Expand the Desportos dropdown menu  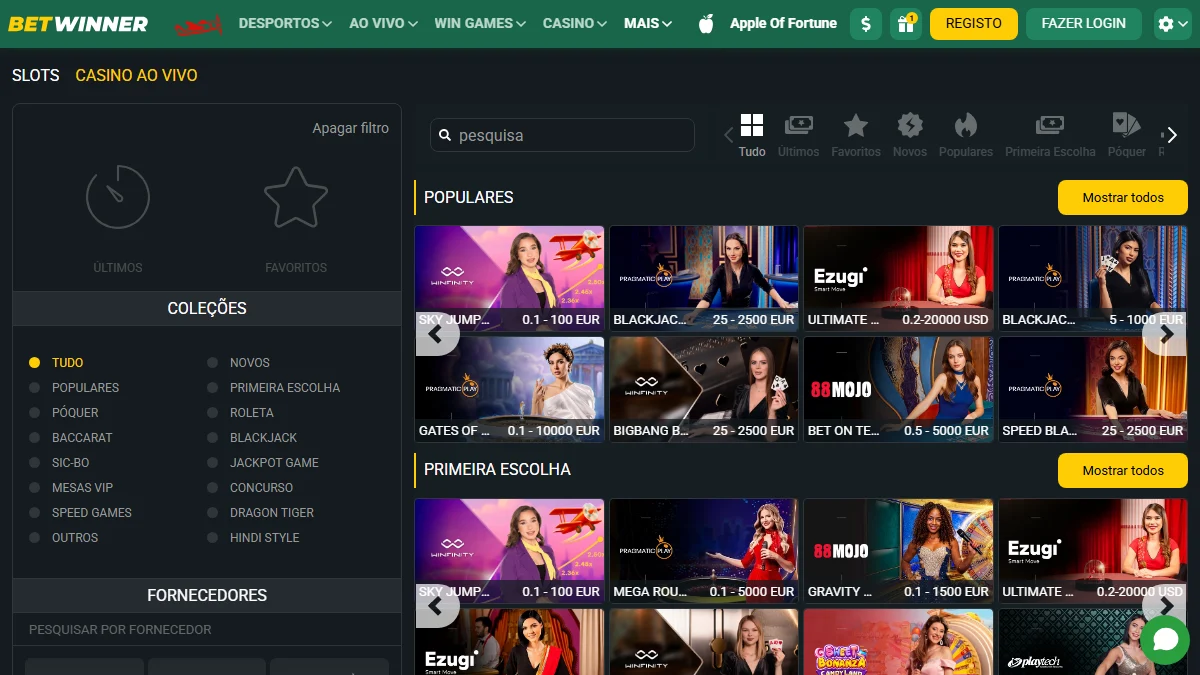click(x=285, y=23)
